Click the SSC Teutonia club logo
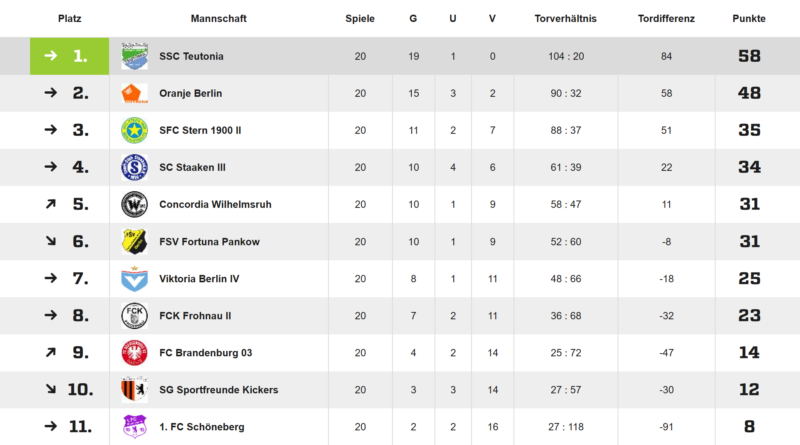The width and height of the screenshot is (800, 445). pyautogui.click(x=134, y=57)
